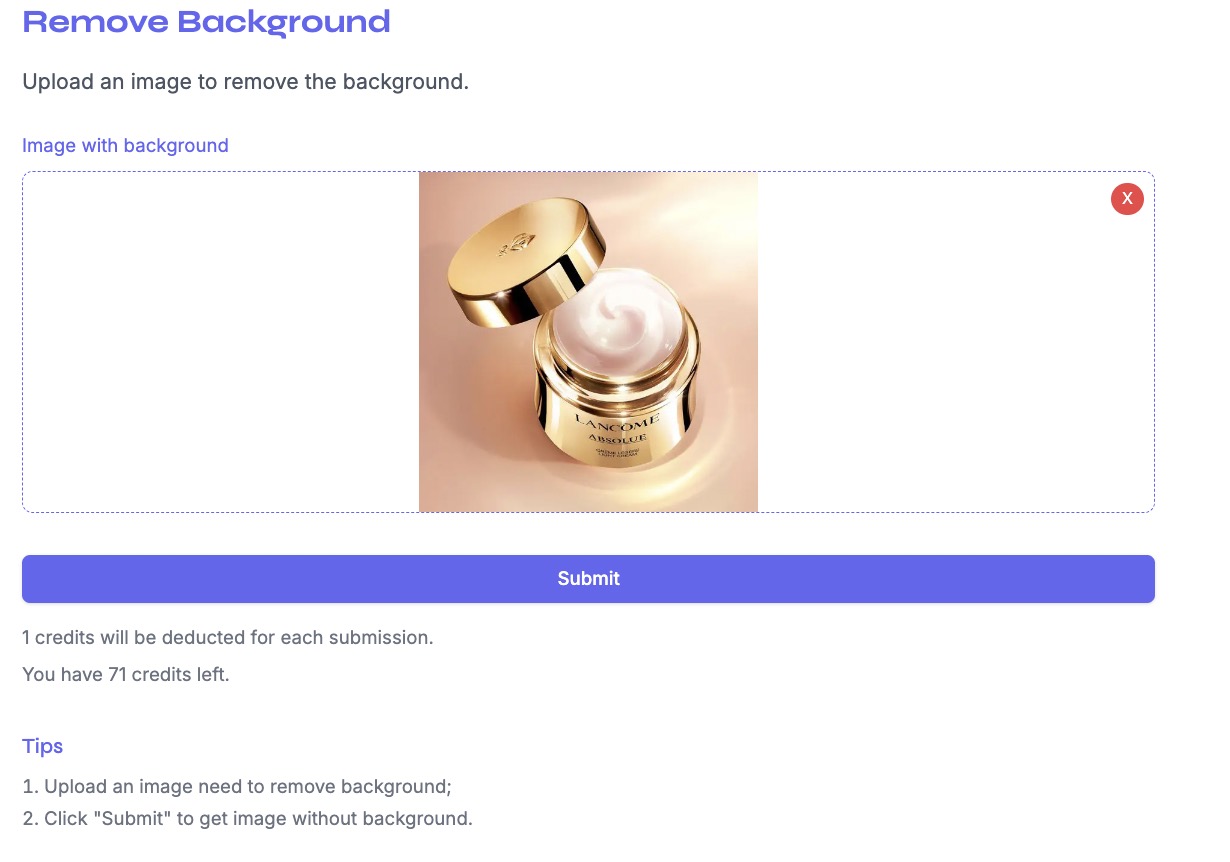
Task: Click the Submit button to remove background
Action: [588, 578]
